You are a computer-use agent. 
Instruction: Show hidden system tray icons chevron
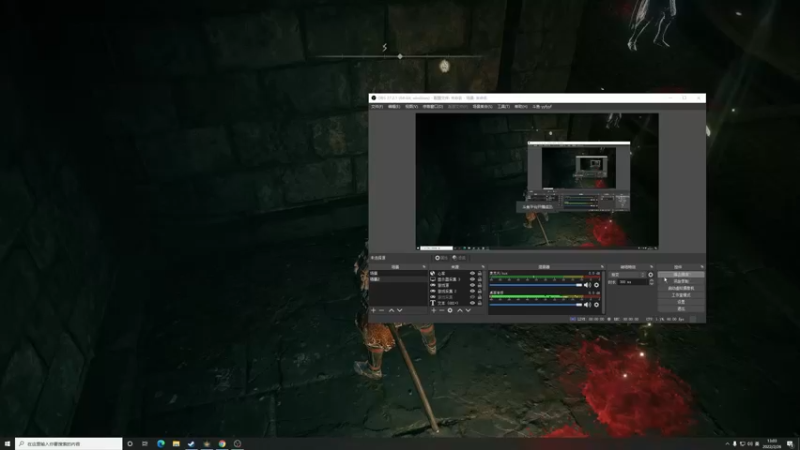coord(728,444)
